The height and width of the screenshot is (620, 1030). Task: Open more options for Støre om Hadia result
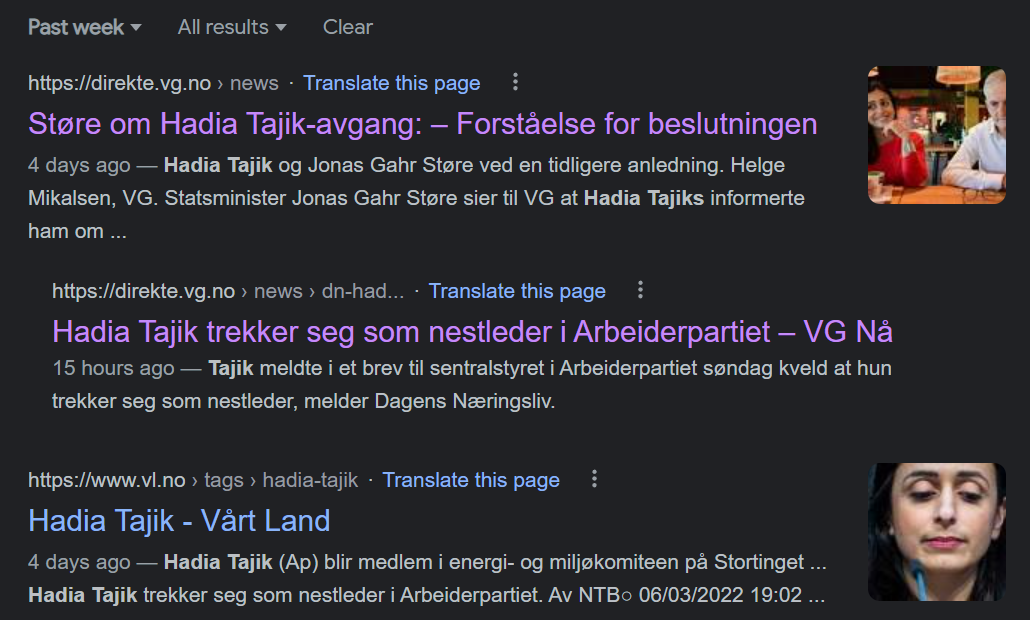[x=515, y=83]
